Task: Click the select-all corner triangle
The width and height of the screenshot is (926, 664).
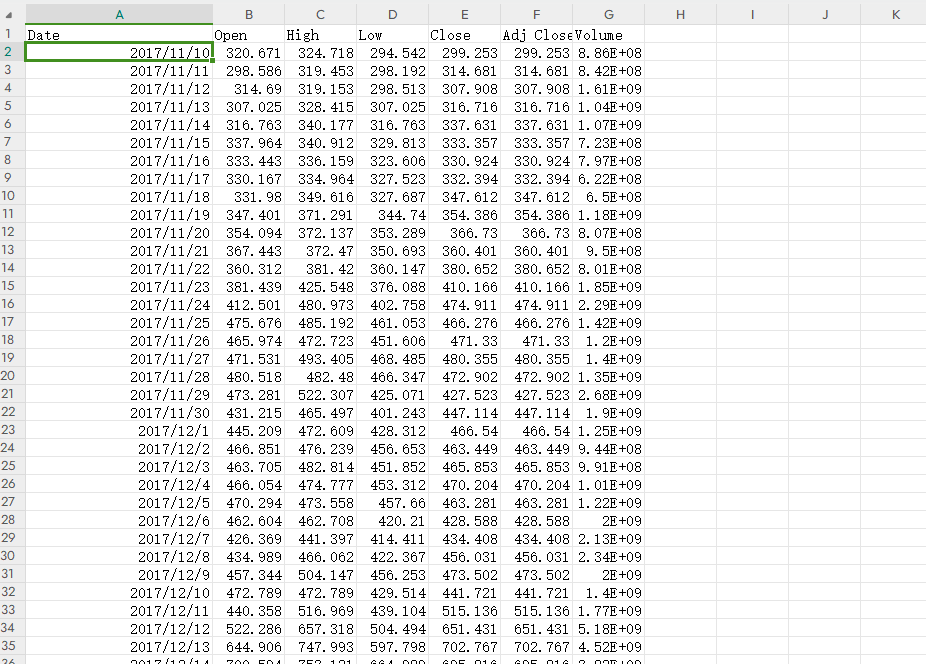Action: (8, 15)
